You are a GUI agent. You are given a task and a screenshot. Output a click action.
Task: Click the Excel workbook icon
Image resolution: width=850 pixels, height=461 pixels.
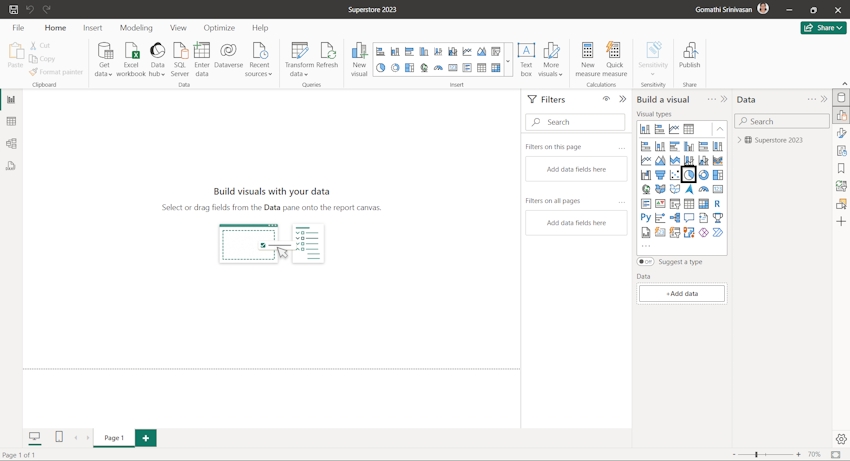pos(131,52)
